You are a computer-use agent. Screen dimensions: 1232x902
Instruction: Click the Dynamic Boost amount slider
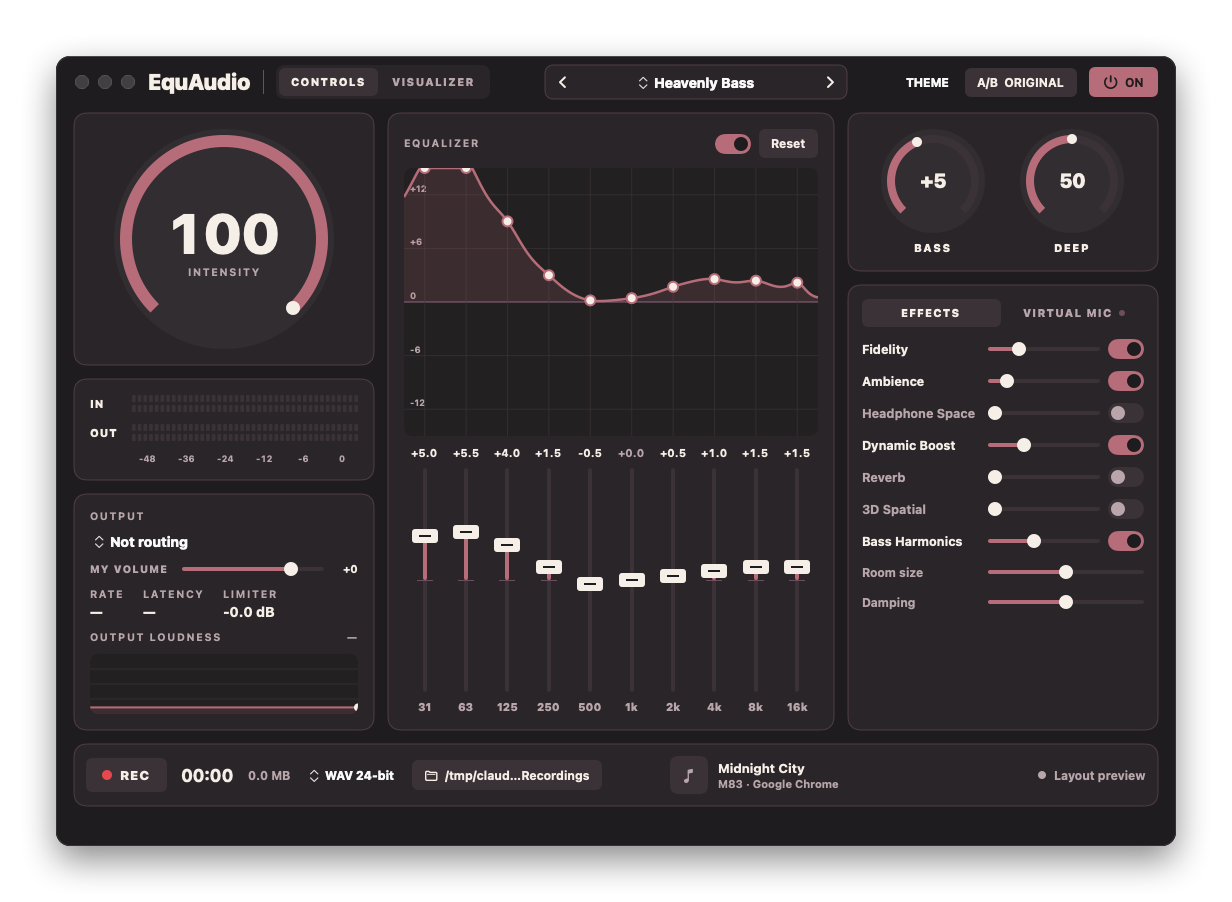[x=1043, y=445]
